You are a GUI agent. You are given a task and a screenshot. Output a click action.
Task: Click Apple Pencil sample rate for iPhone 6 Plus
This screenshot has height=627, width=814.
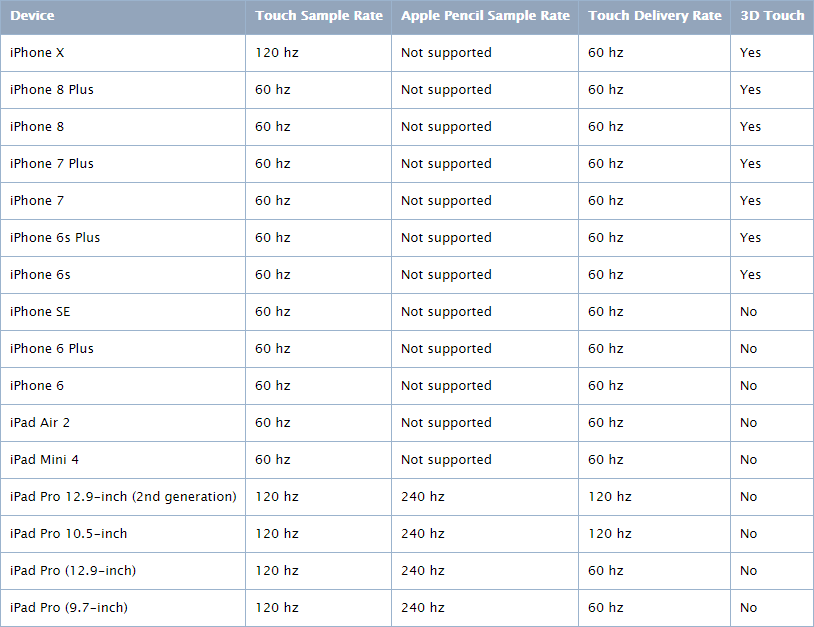point(446,349)
